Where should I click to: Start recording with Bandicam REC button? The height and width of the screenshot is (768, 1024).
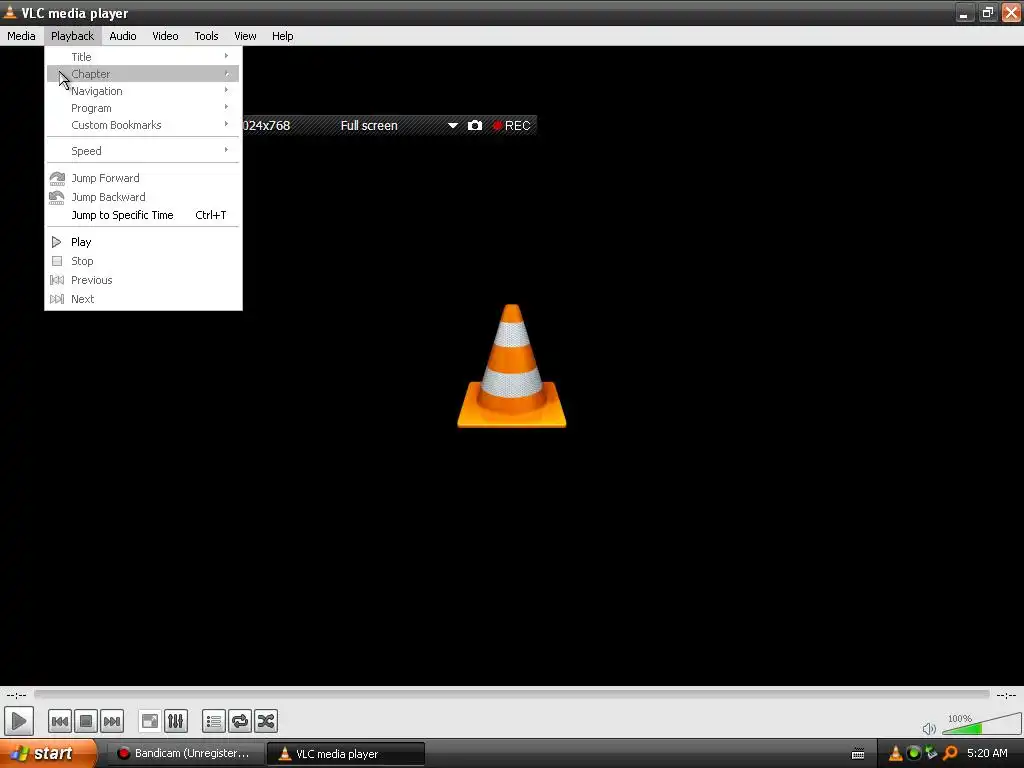coord(511,125)
